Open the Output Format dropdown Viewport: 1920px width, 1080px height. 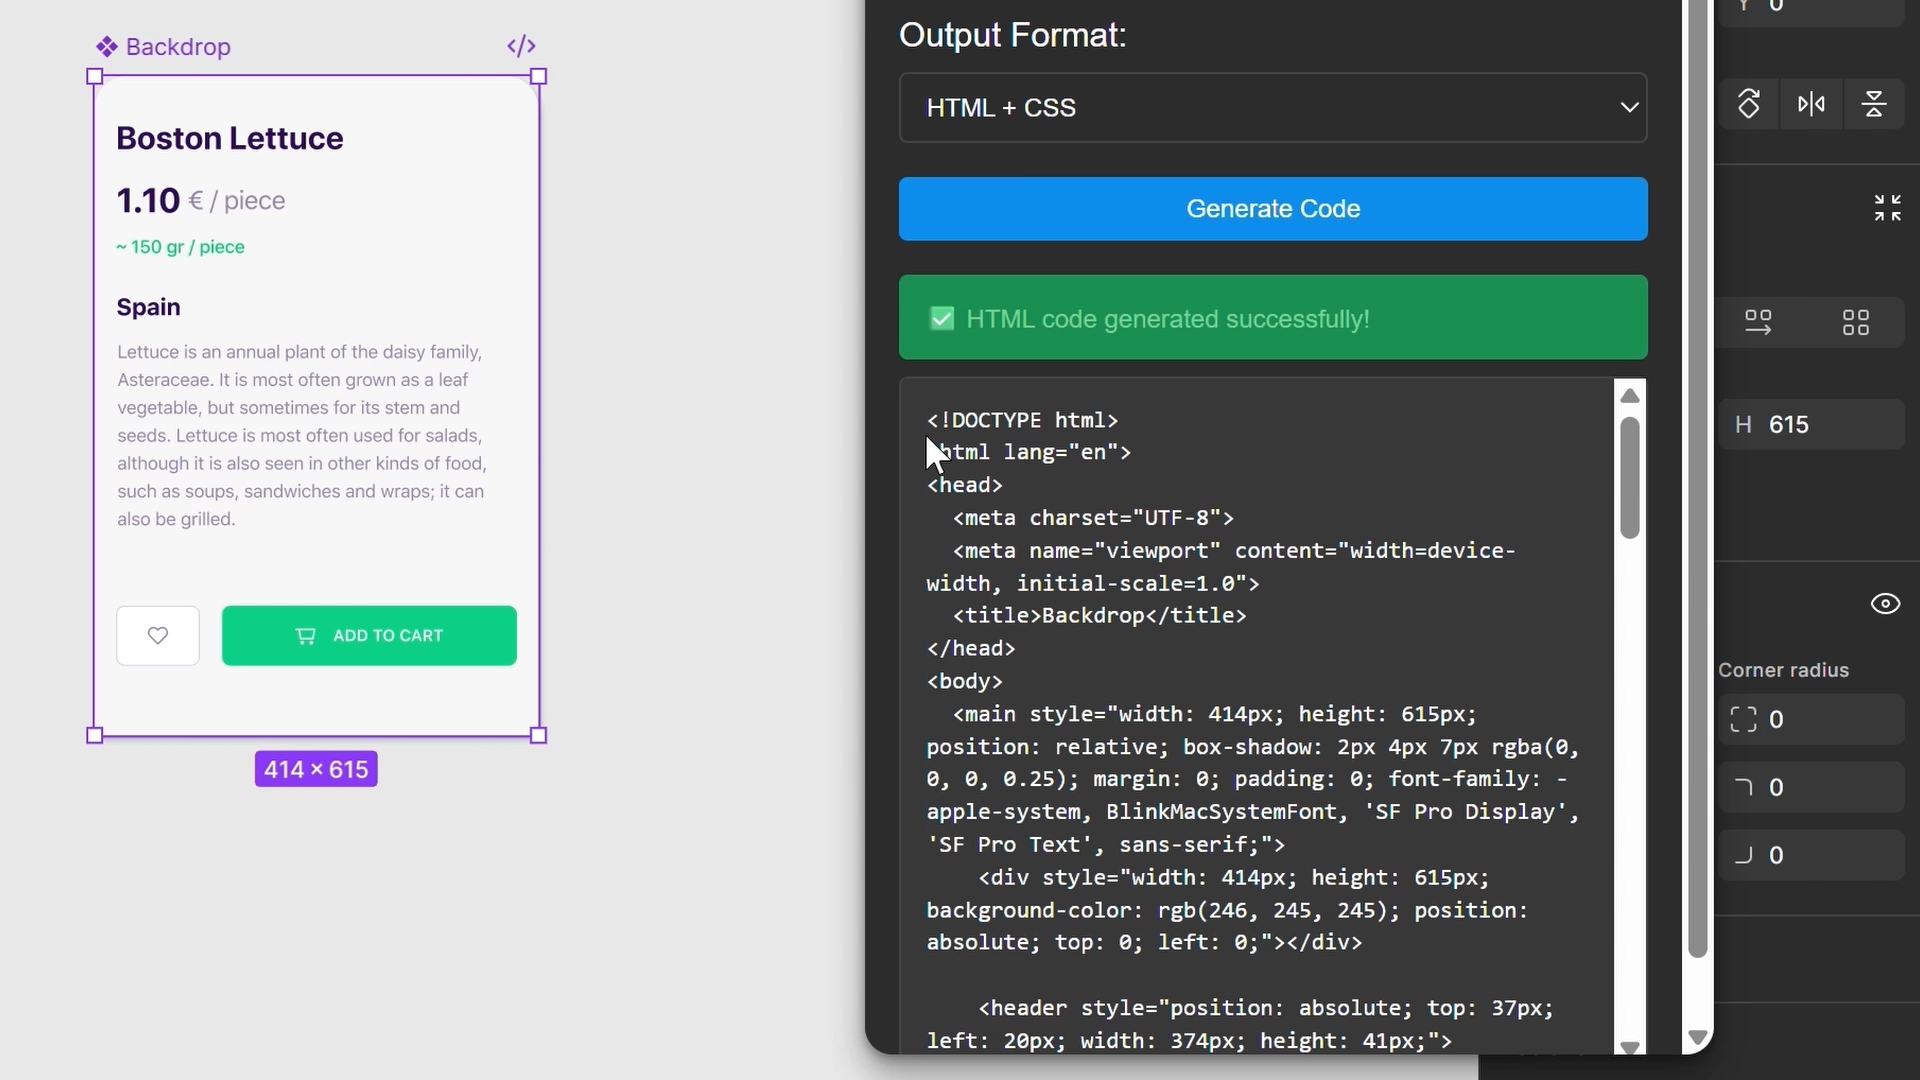click(1273, 107)
